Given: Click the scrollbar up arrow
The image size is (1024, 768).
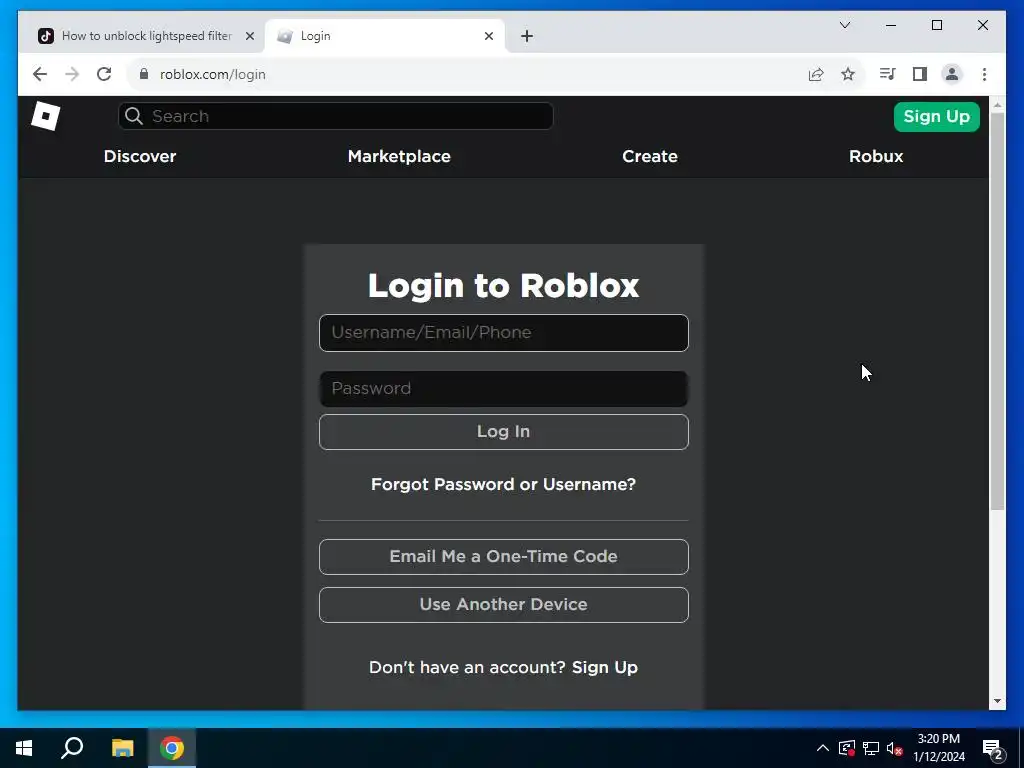Looking at the screenshot, I should (x=997, y=104).
